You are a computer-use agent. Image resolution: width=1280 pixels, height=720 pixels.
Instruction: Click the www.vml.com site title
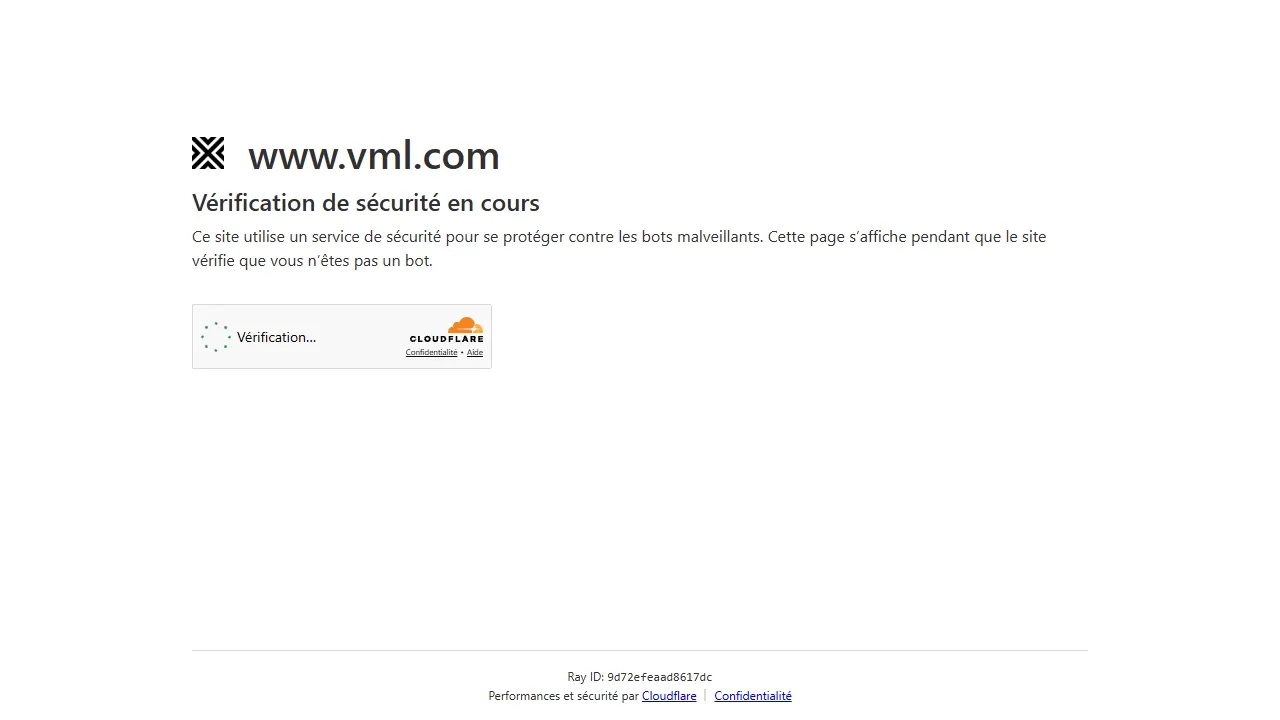click(x=374, y=155)
